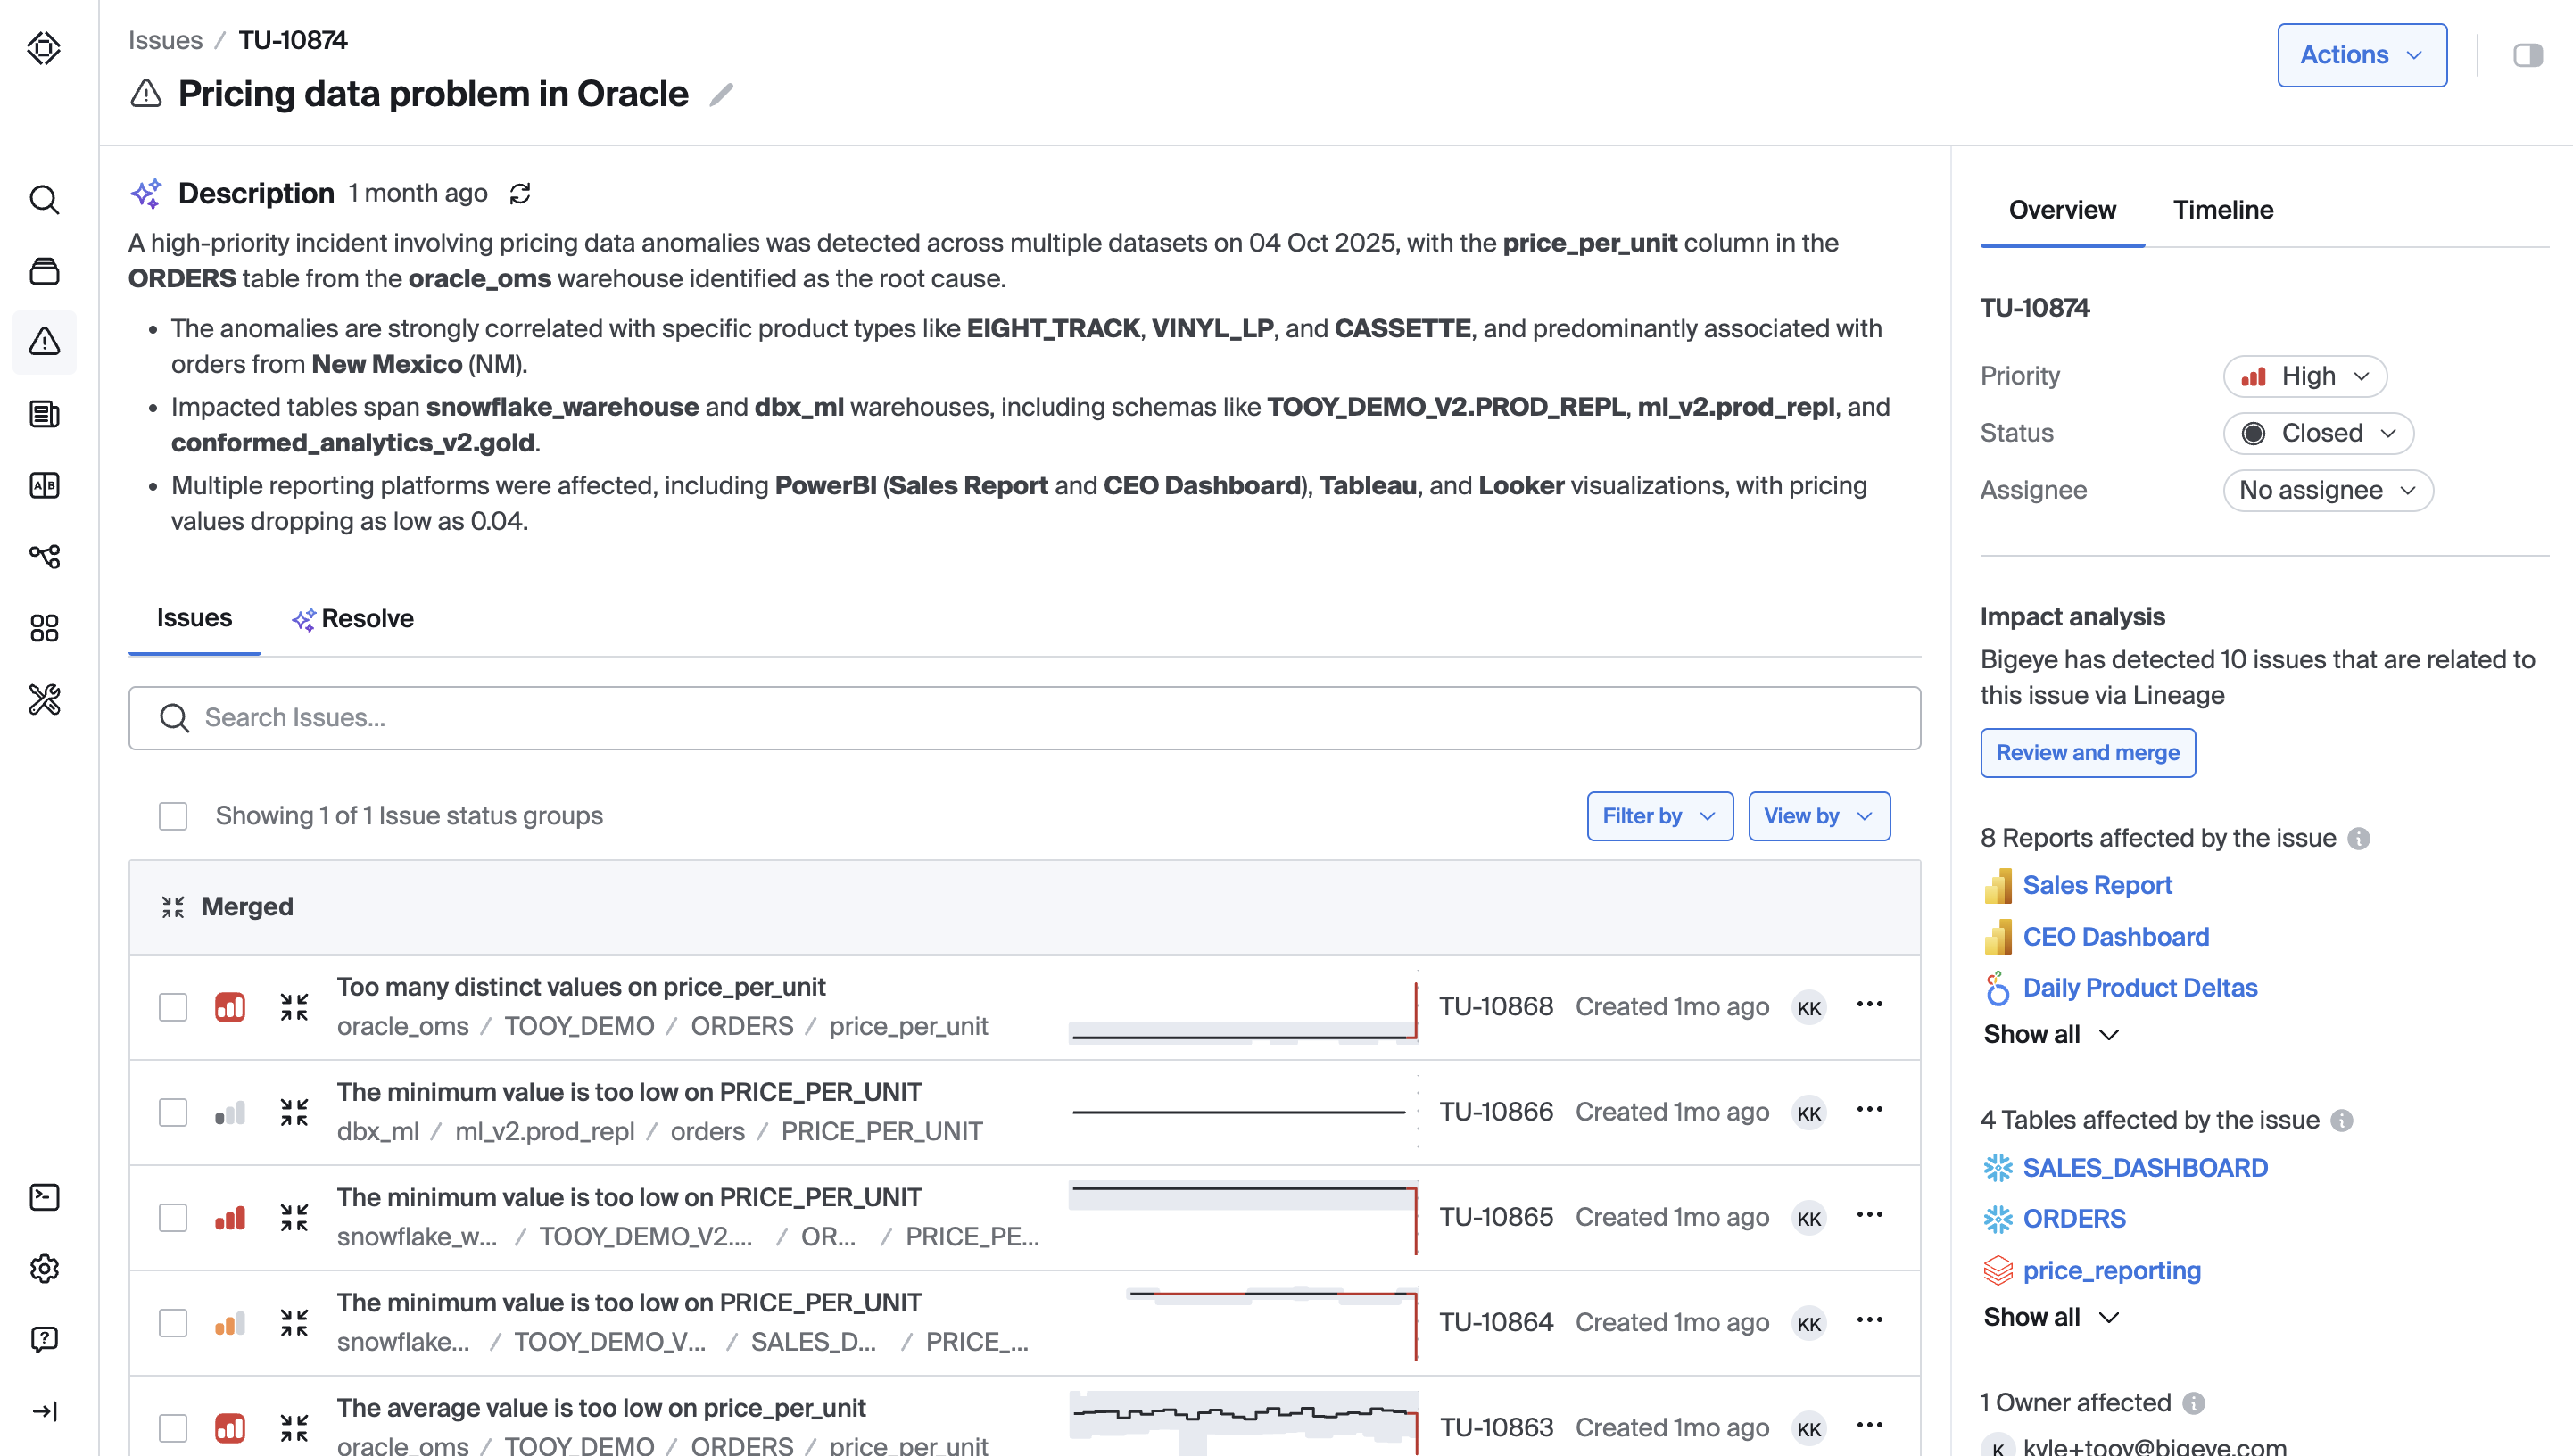
Task: Select the checkbox for issue TU-10866
Action: [x=173, y=1112]
